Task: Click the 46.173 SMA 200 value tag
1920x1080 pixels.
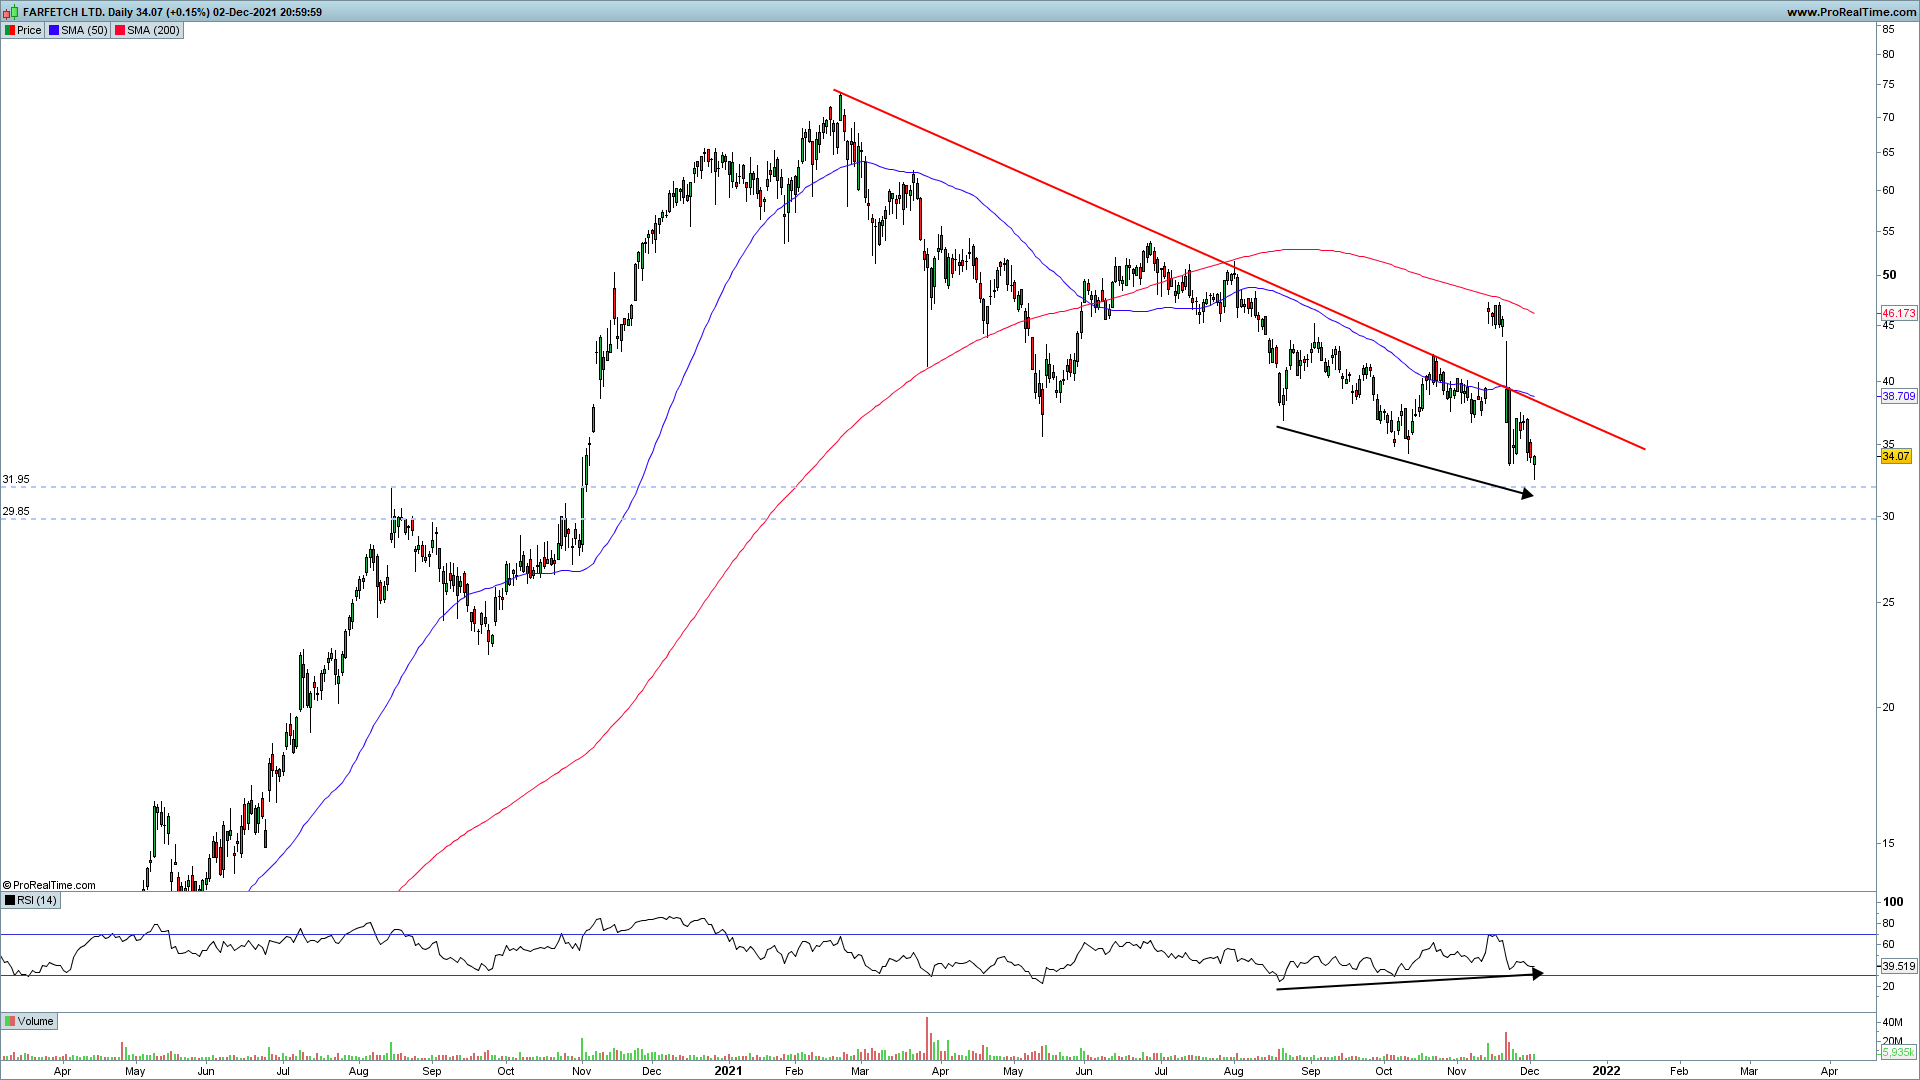Action: (x=1898, y=313)
